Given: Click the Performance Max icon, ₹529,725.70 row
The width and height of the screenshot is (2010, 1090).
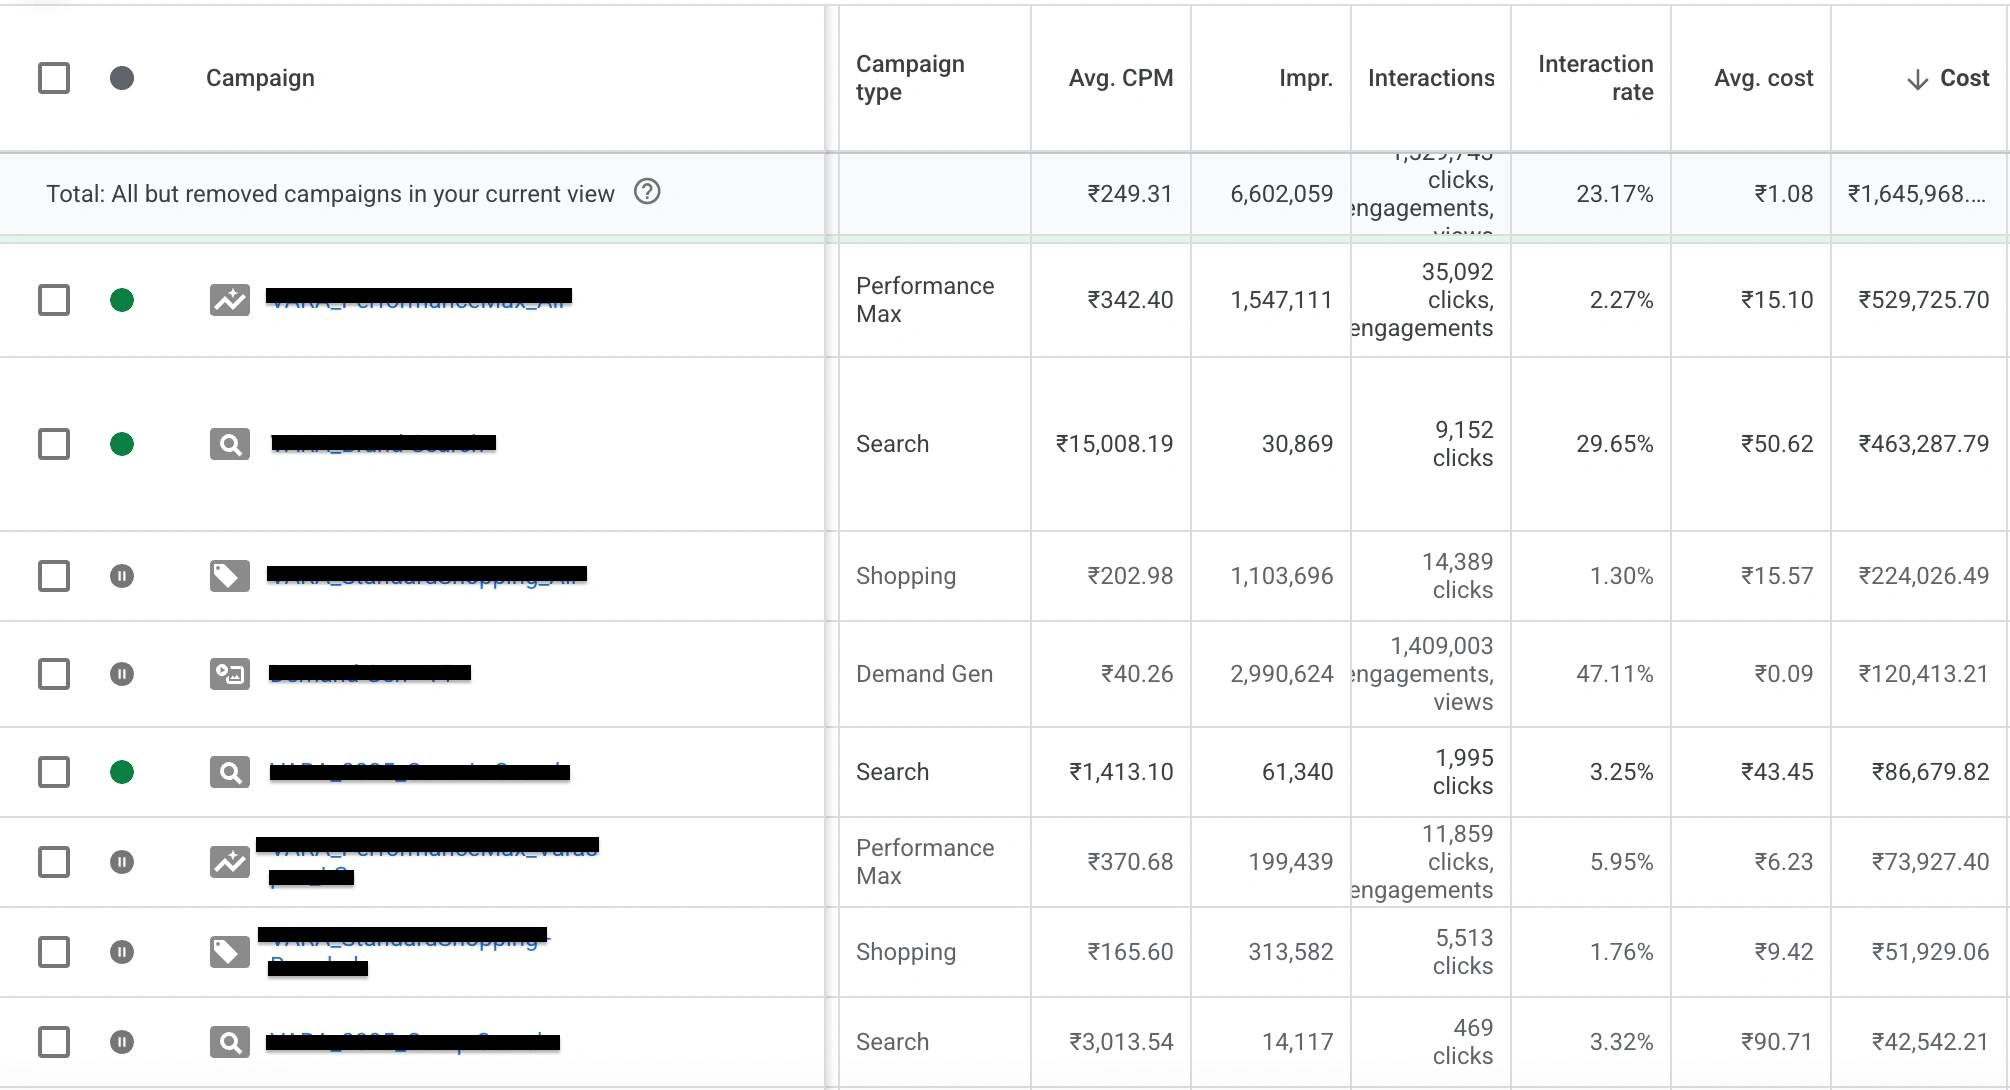Looking at the screenshot, I should point(229,299).
